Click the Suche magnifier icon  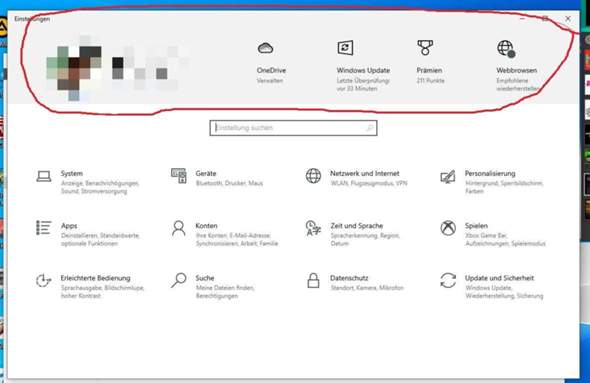pos(178,280)
